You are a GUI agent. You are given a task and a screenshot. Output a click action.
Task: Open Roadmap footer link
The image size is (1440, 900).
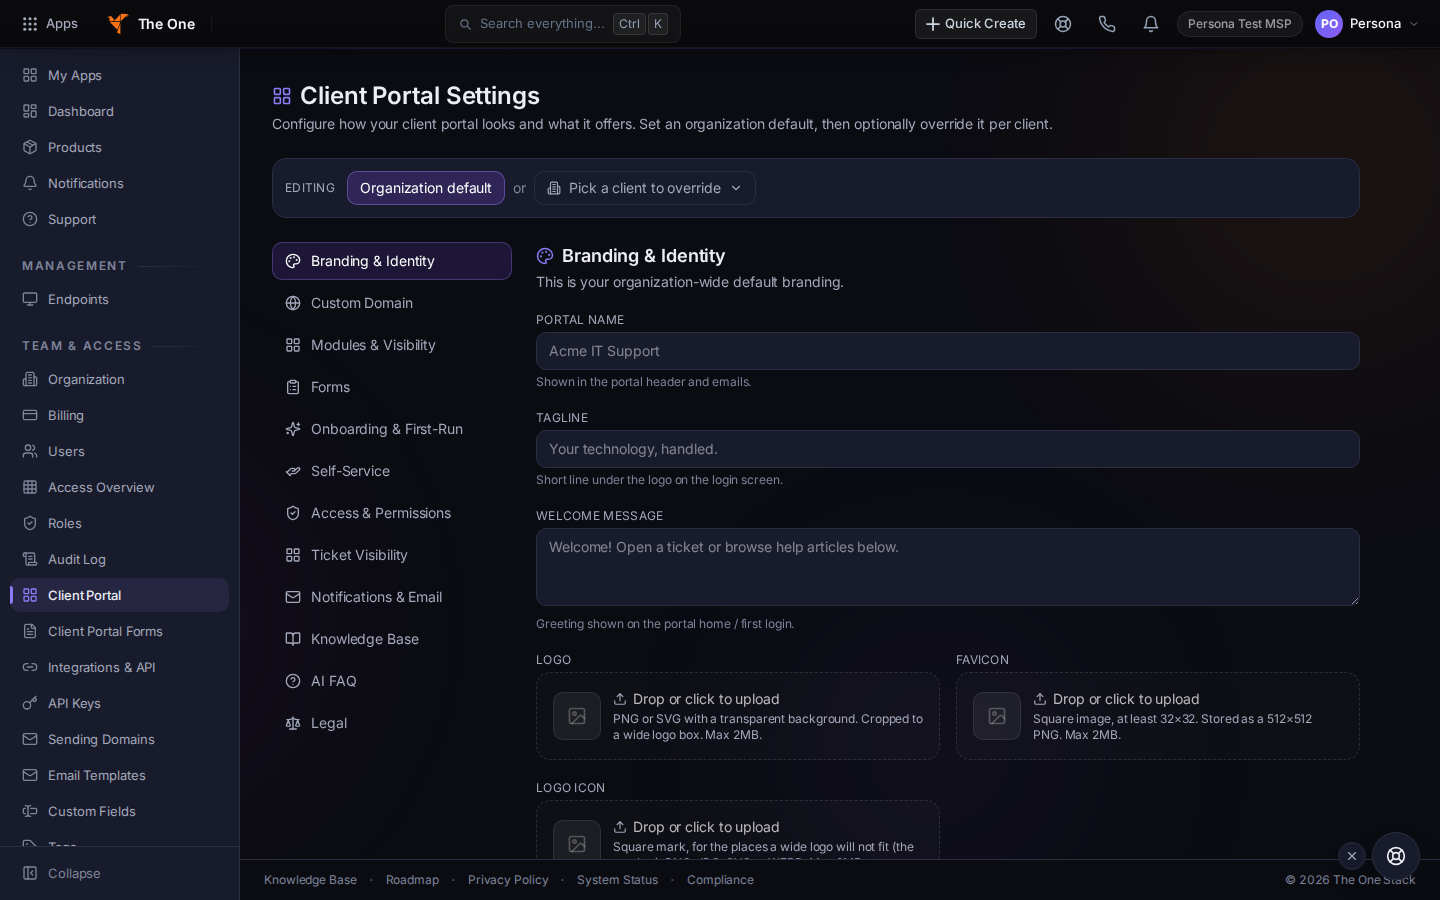(x=412, y=880)
